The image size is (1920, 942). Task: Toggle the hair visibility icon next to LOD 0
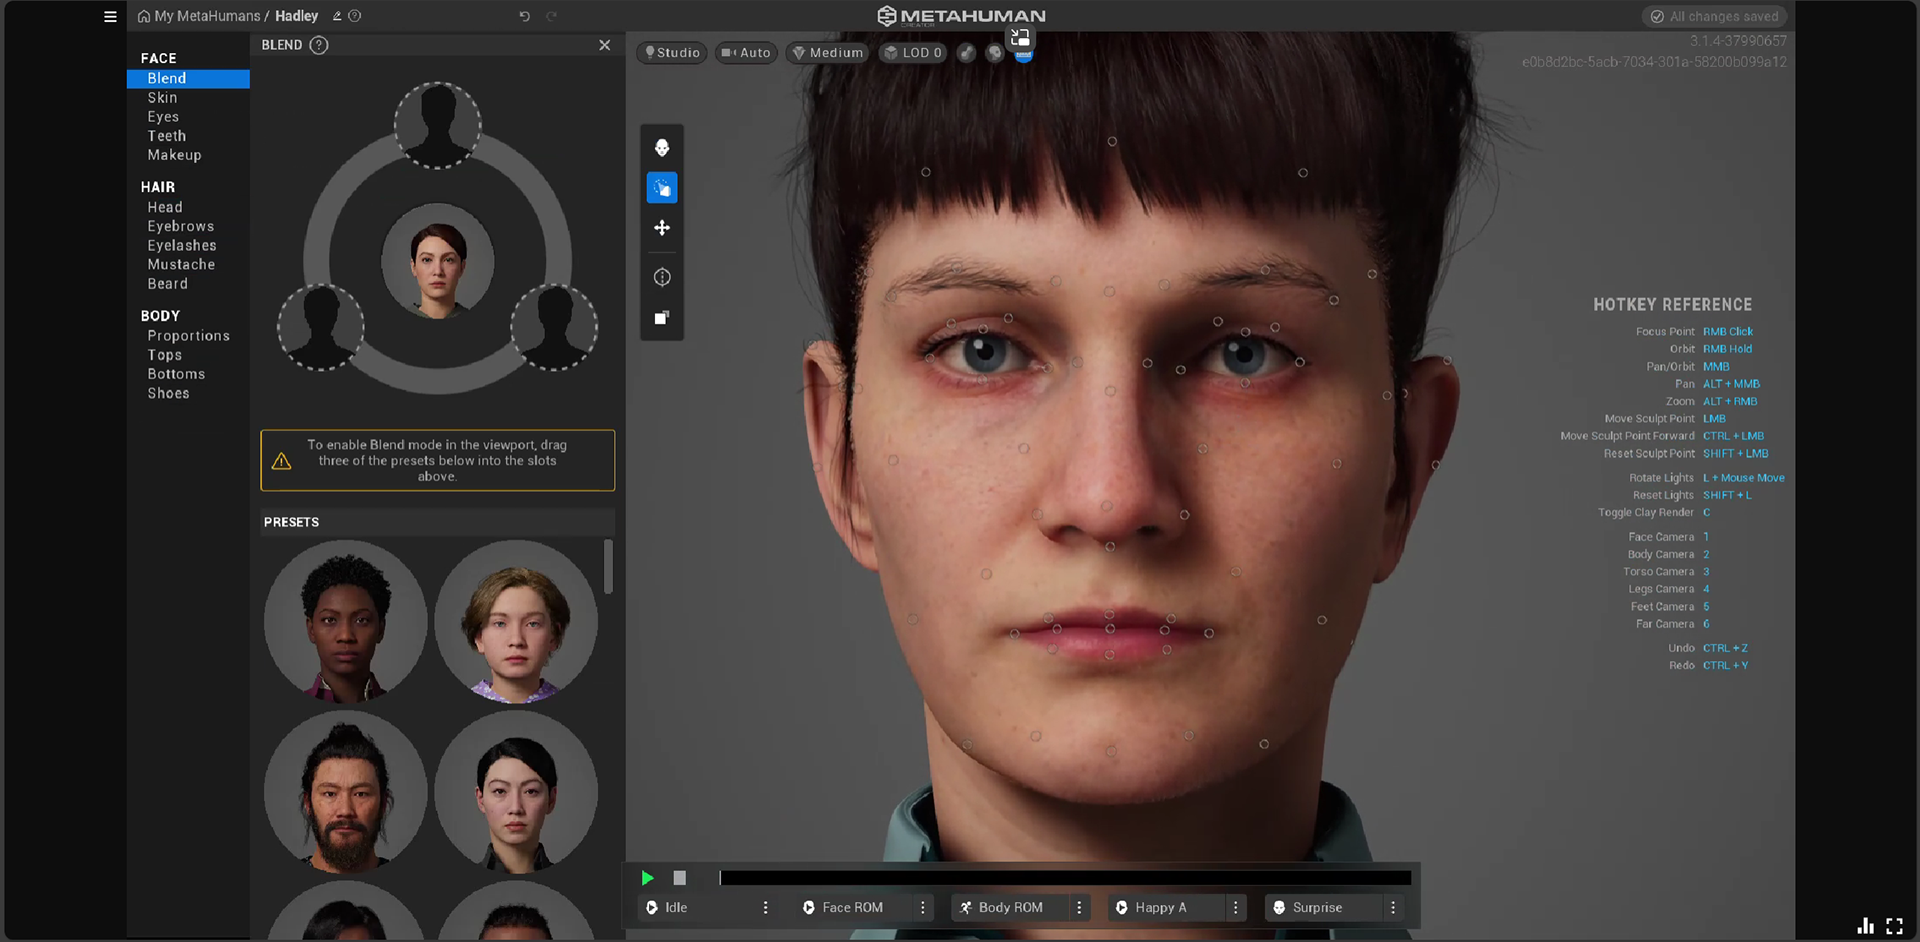click(995, 53)
